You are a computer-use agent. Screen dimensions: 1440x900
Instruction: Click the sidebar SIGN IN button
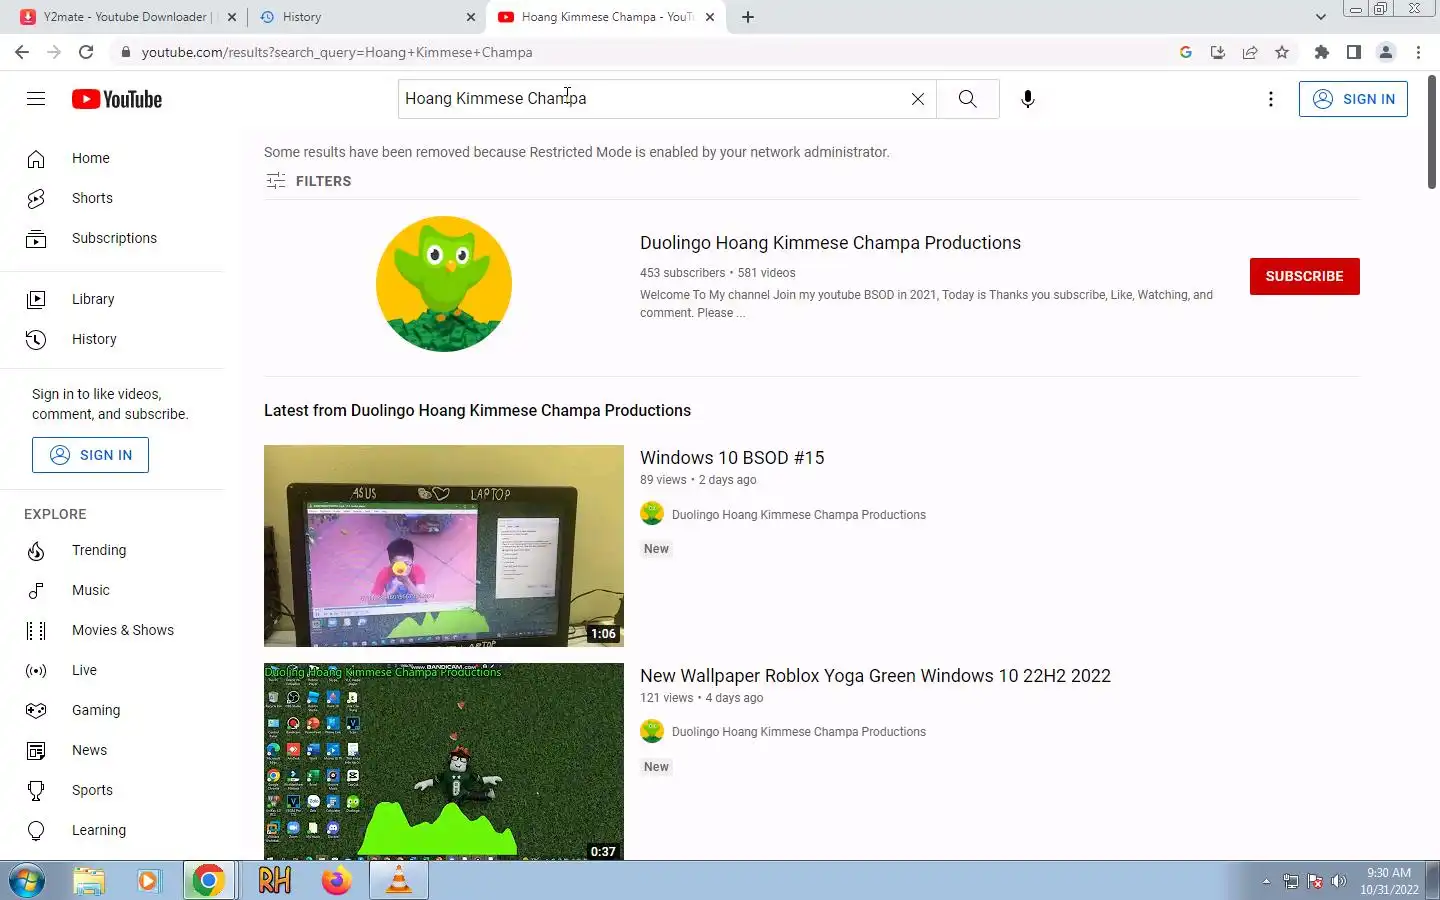coord(90,455)
